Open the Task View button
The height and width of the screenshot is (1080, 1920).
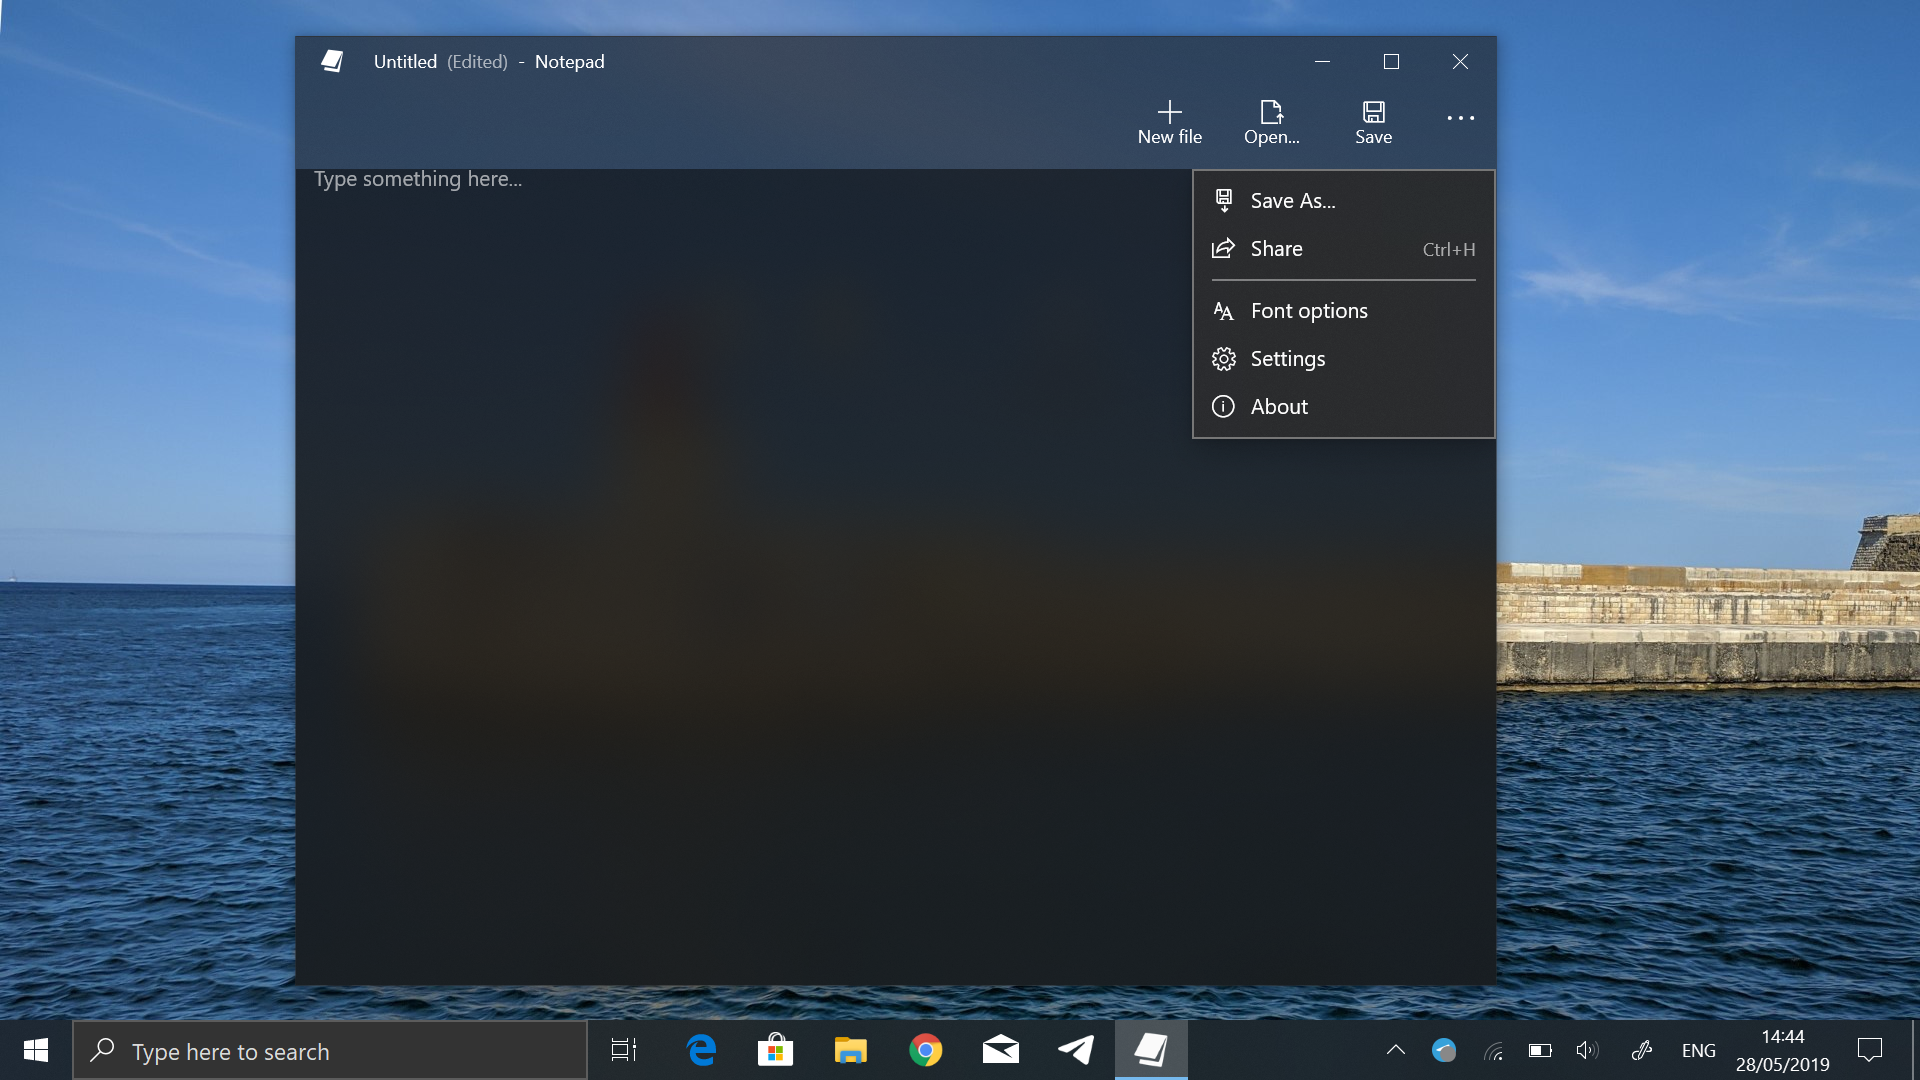tap(624, 1050)
